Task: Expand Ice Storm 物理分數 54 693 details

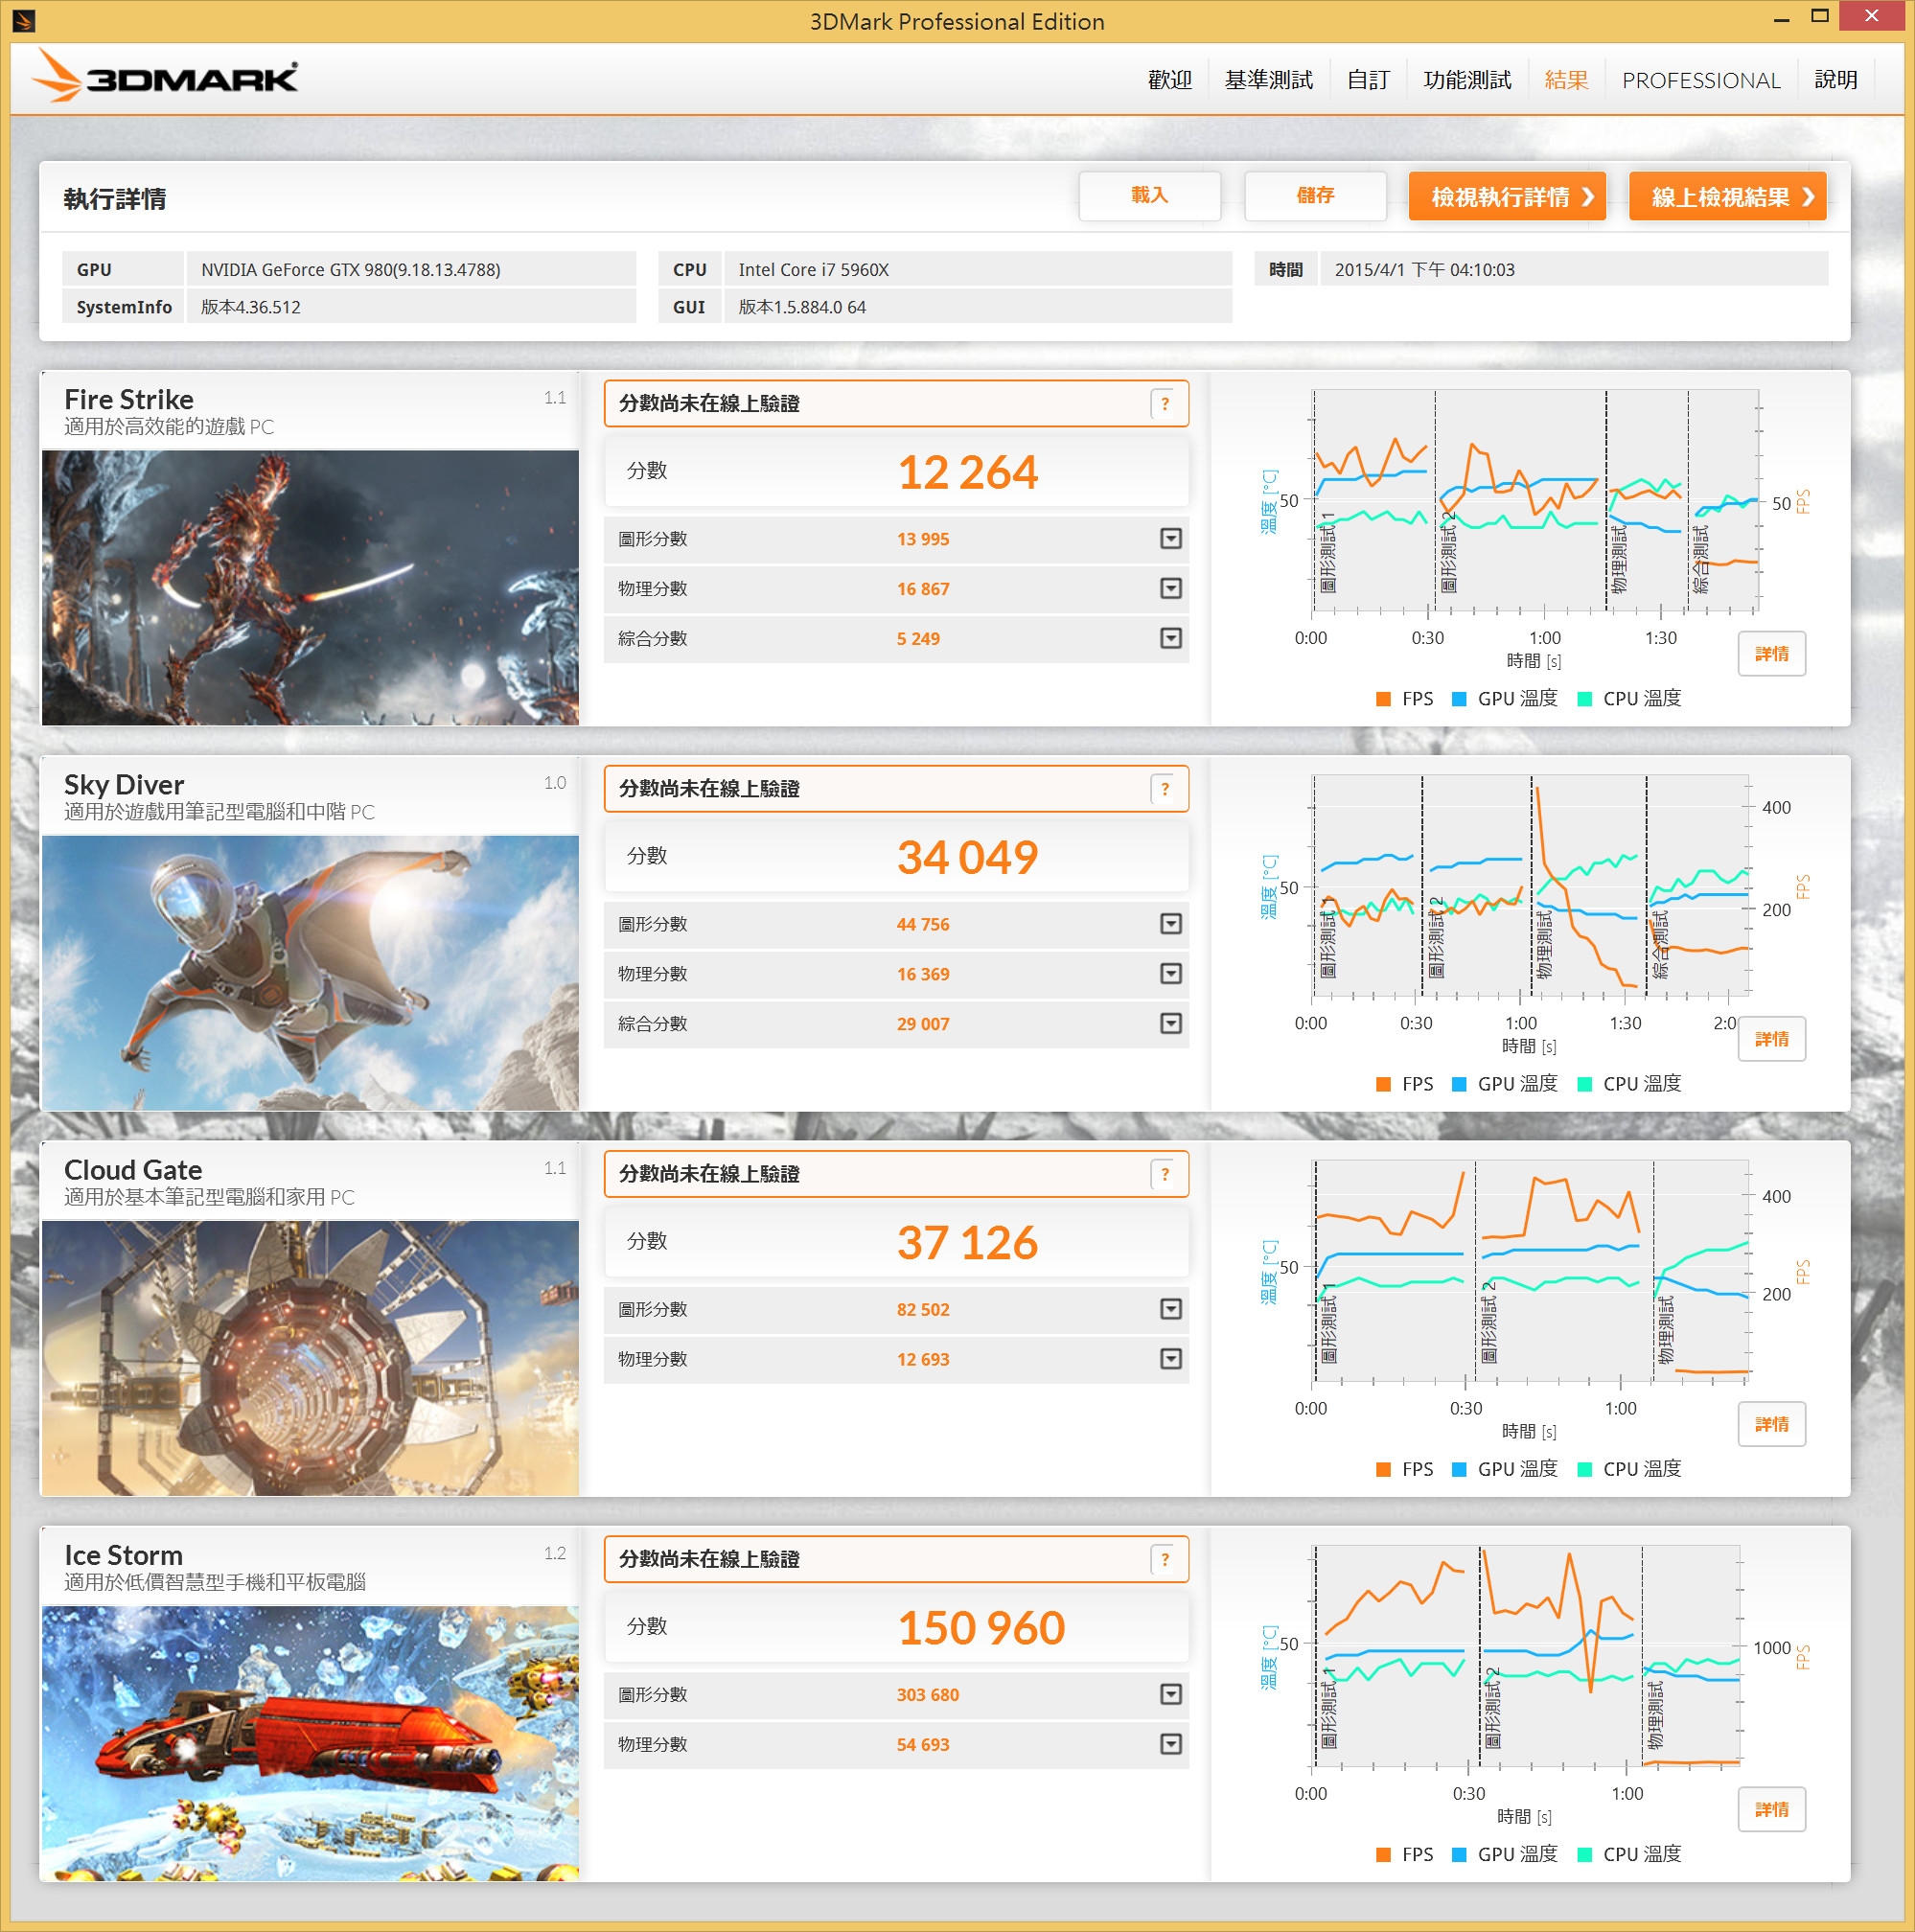Action: [1170, 1744]
